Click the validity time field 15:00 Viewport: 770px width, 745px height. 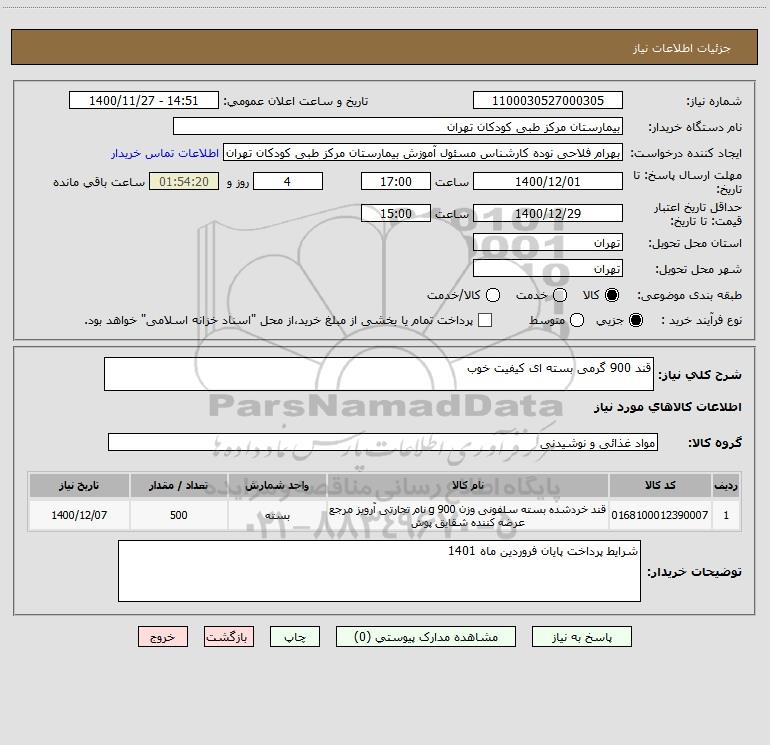coord(396,214)
